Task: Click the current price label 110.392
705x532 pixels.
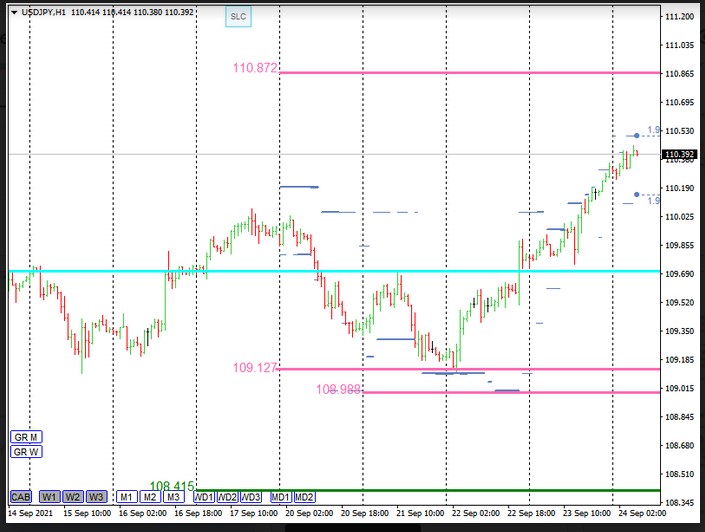Action: point(680,154)
